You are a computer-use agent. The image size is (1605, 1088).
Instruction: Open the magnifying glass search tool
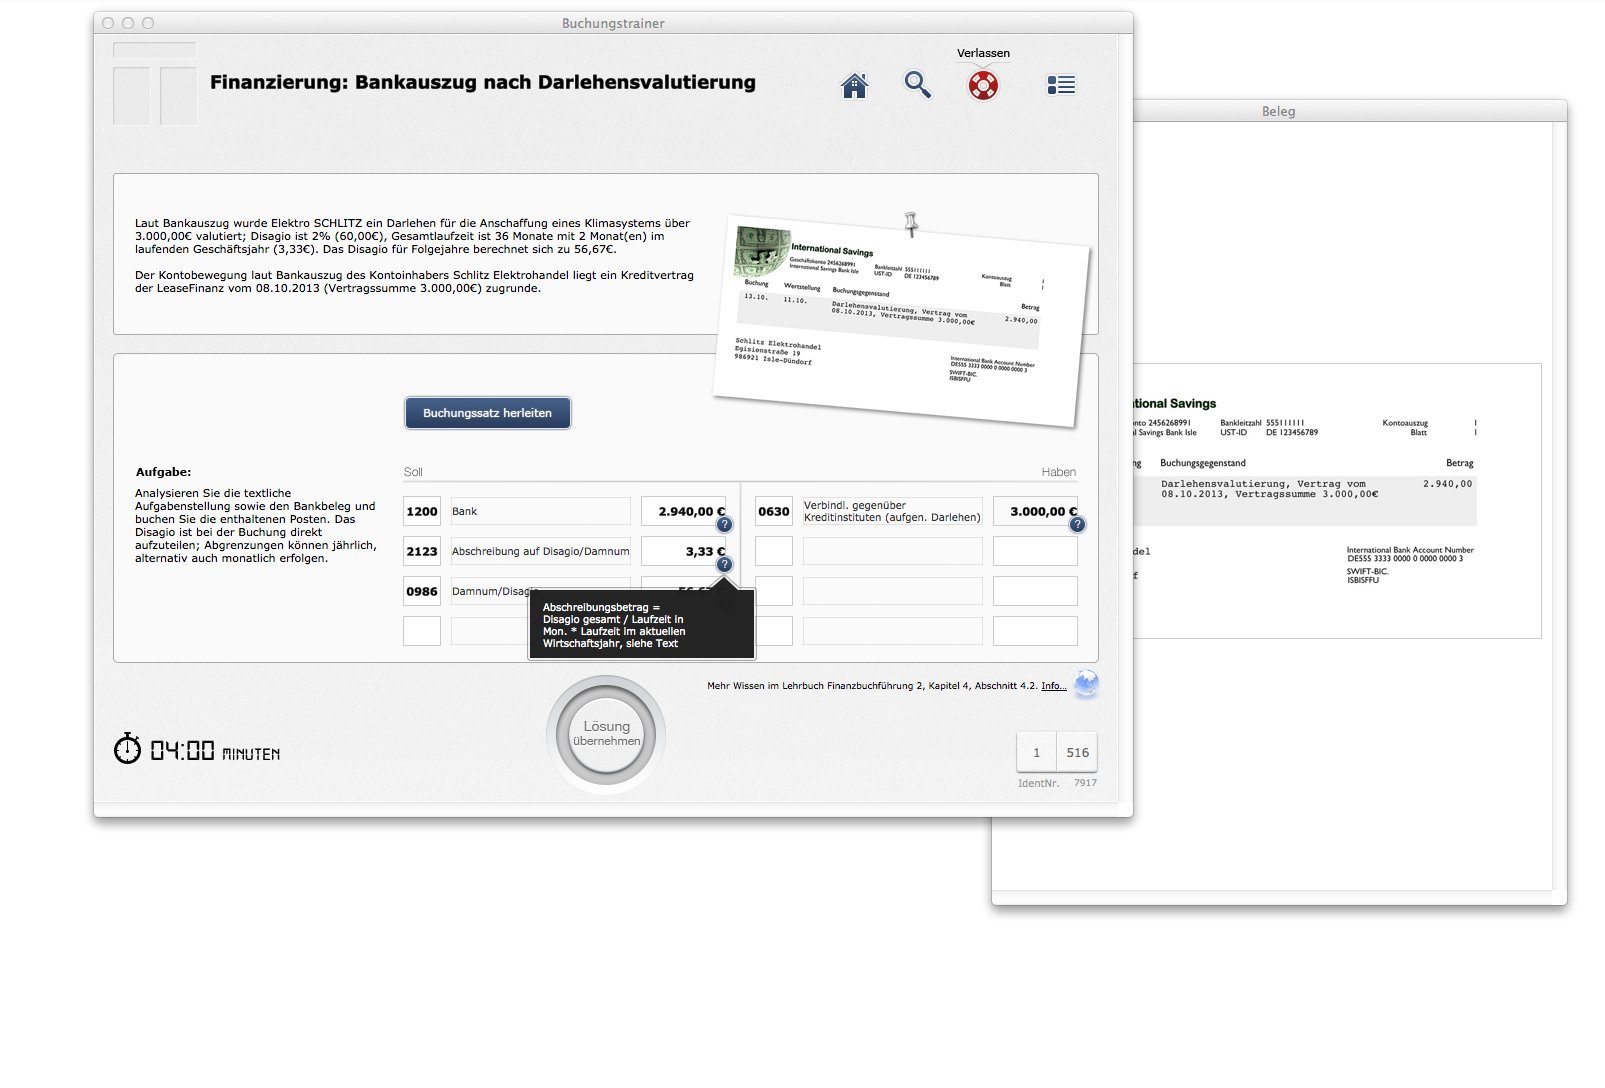point(917,85)
